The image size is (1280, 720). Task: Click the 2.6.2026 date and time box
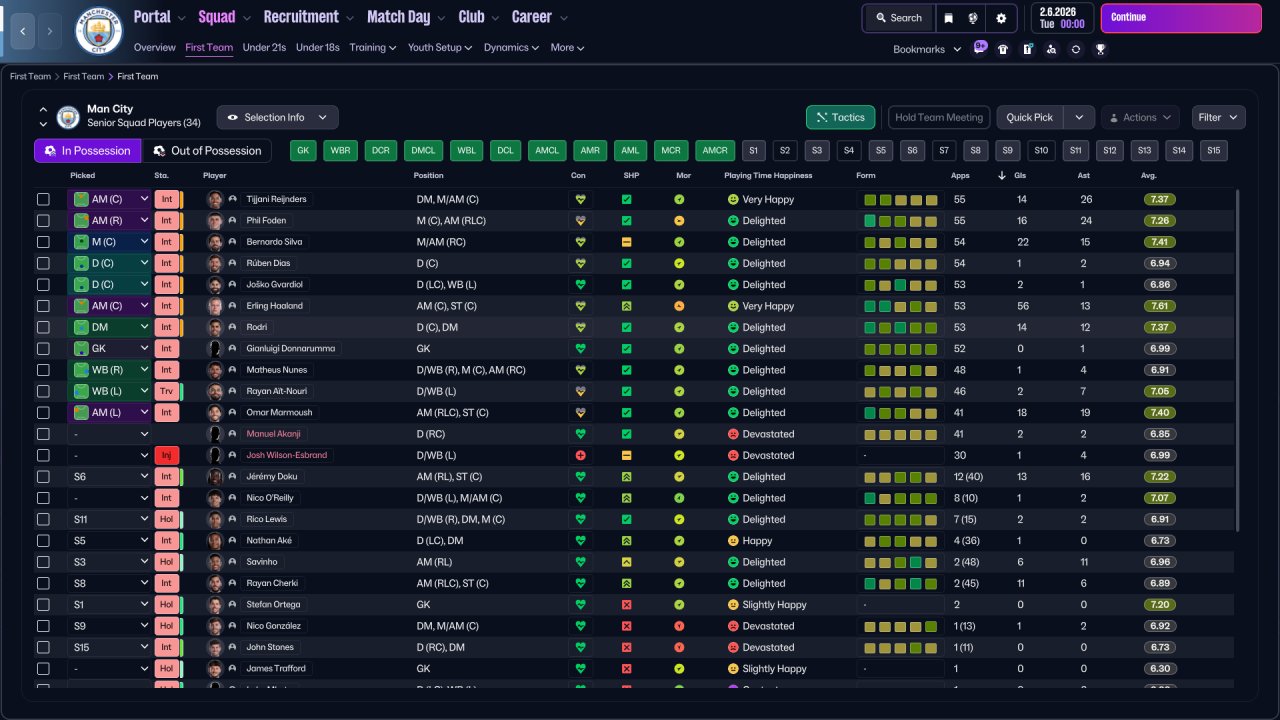pos(1061,18)
